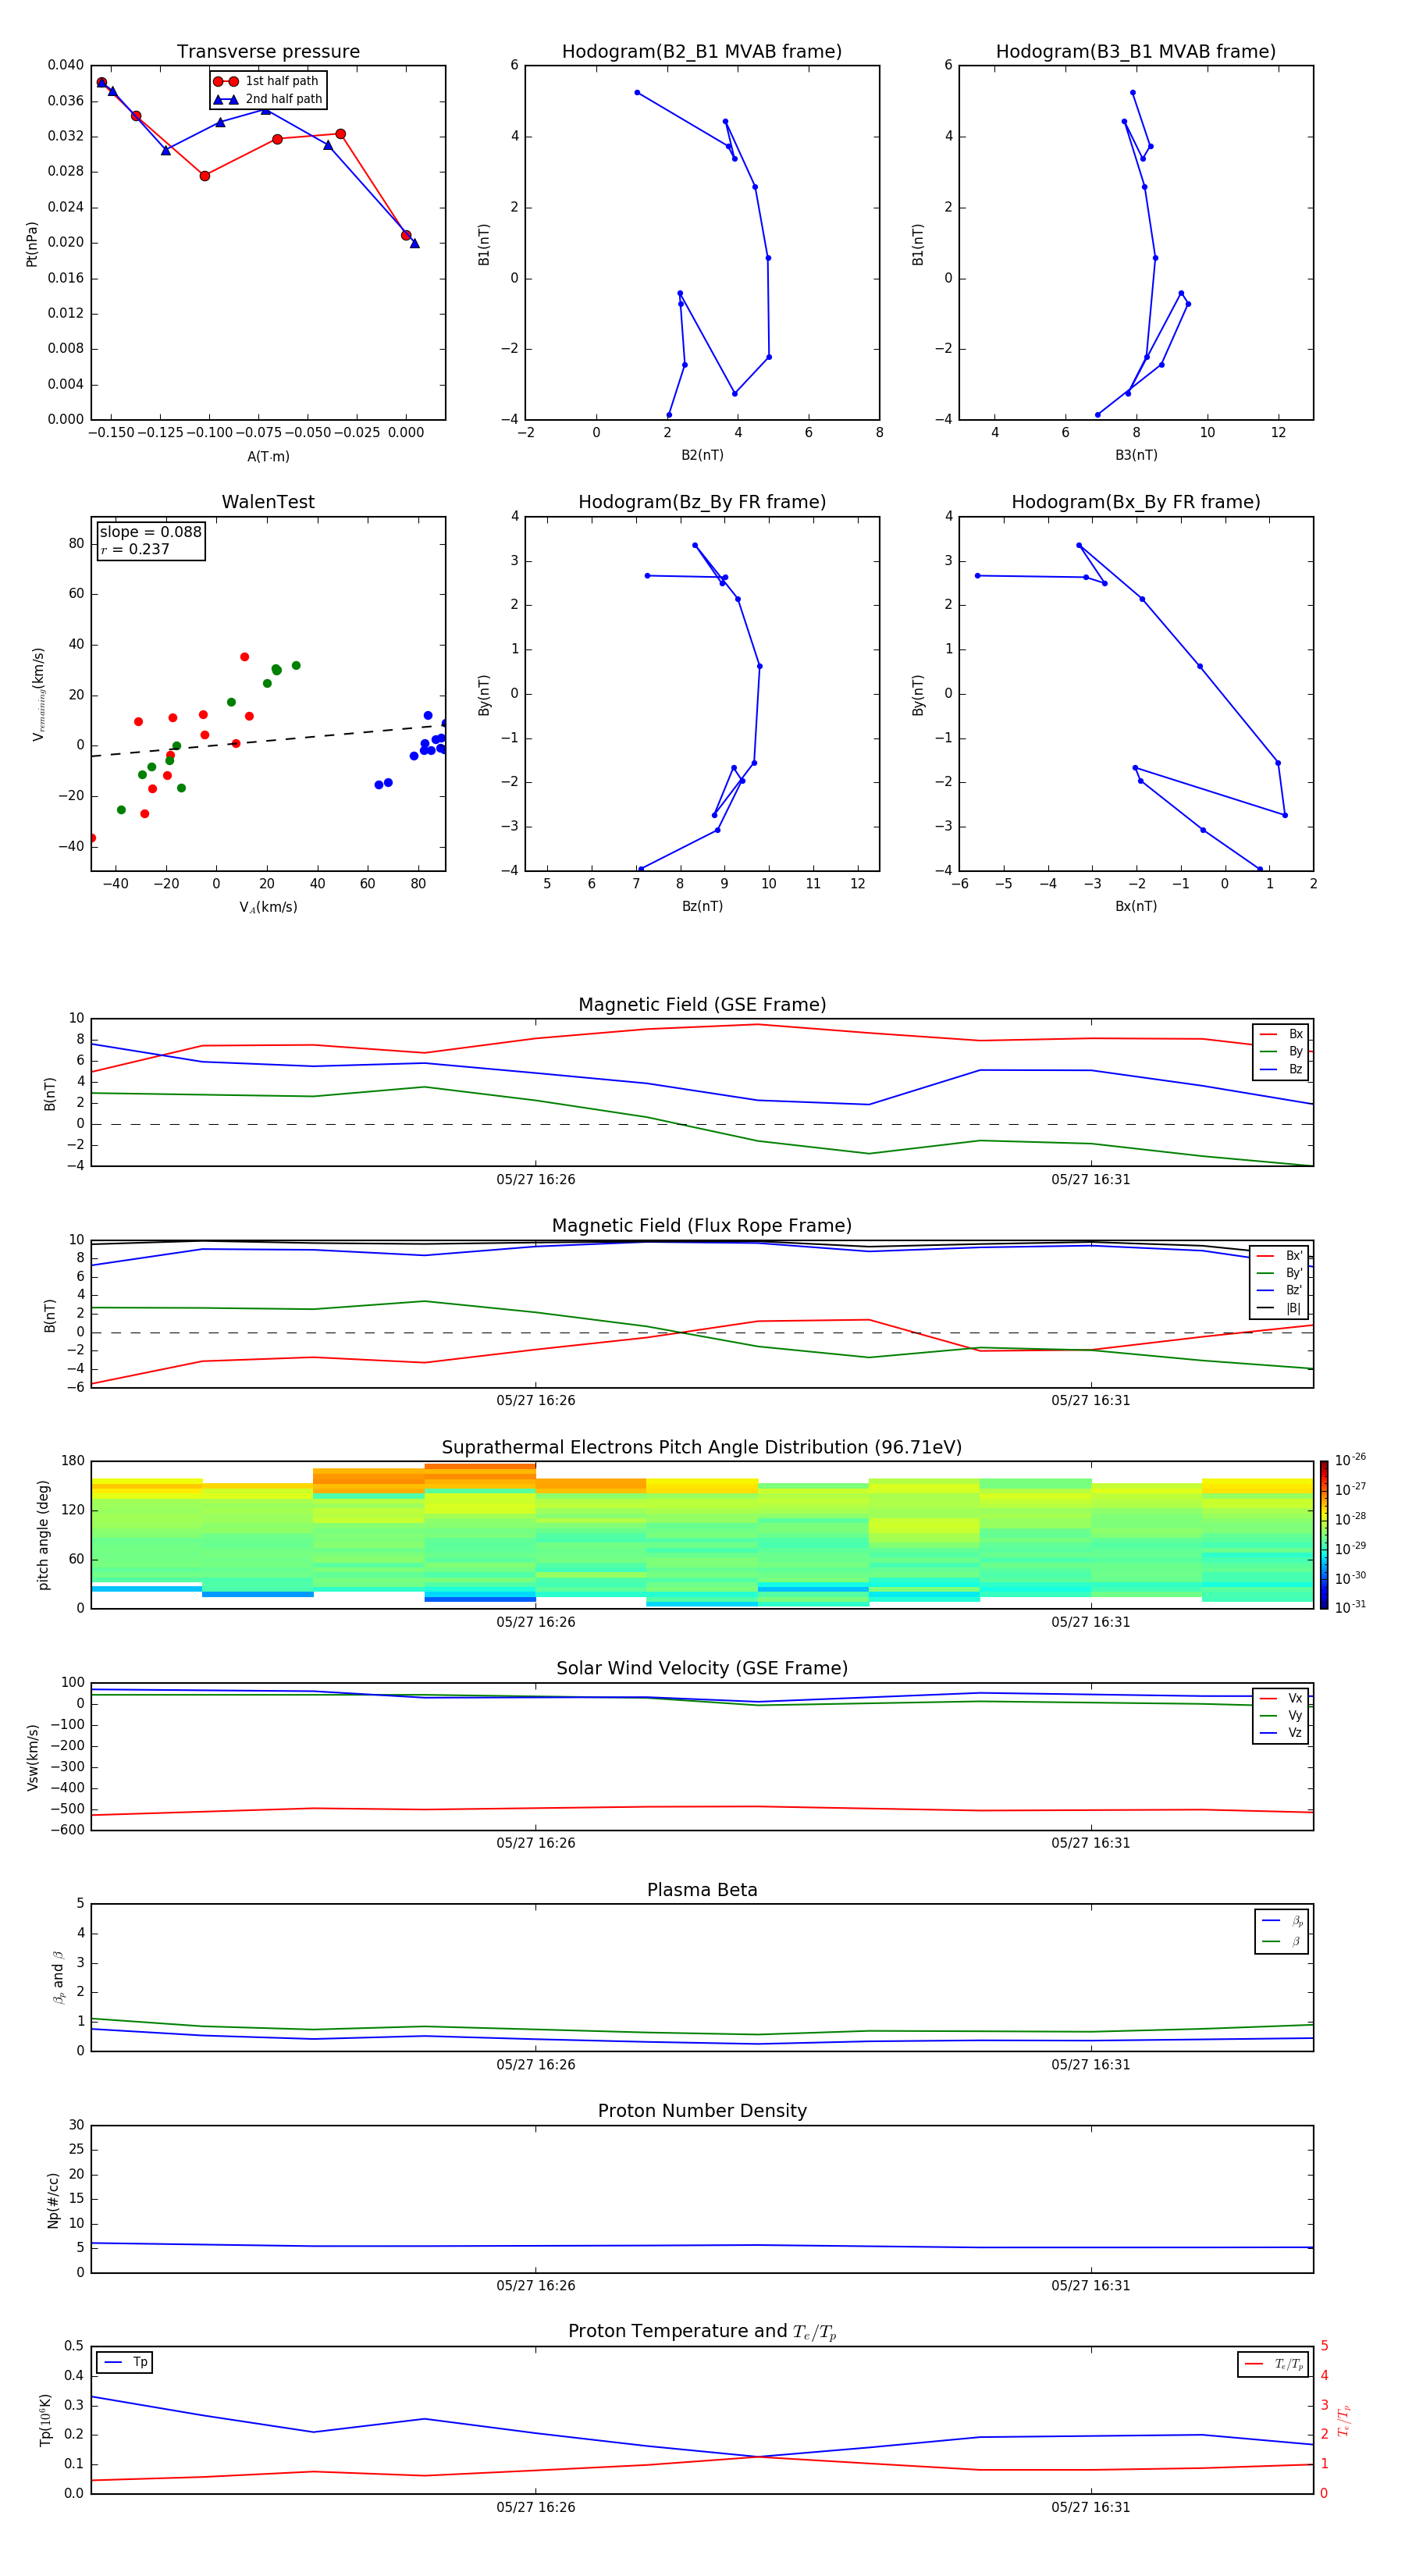This screenshot has width=1405, height=2576.
Task: Select the "slope = 0.088" annotation text
Action: point(150,532)
